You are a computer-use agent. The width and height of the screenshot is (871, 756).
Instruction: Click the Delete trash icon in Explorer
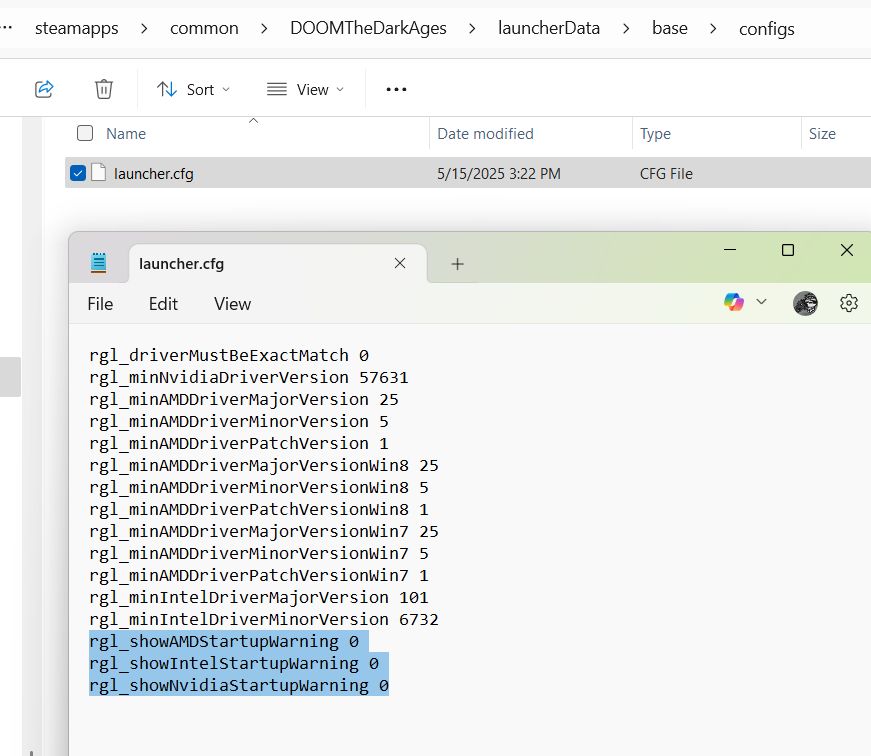[x=103, y=89]
